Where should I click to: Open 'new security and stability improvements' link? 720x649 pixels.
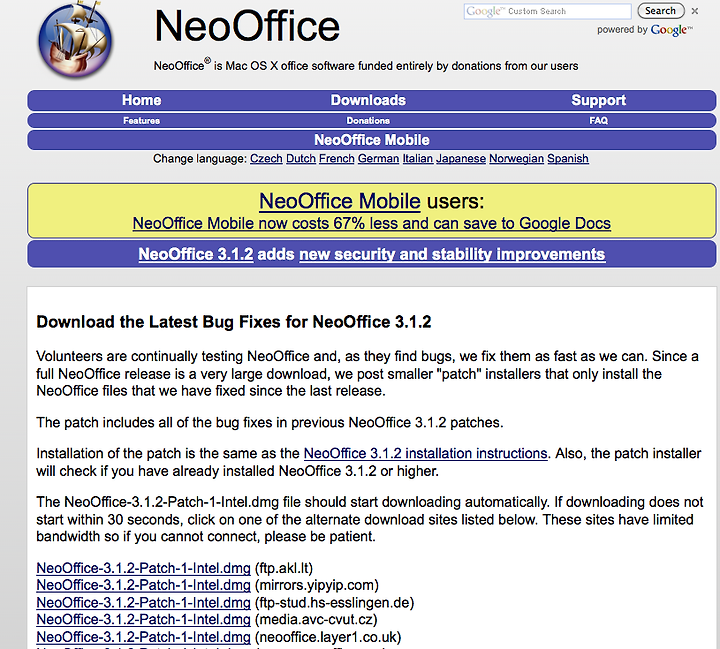(x=452, y=254)
